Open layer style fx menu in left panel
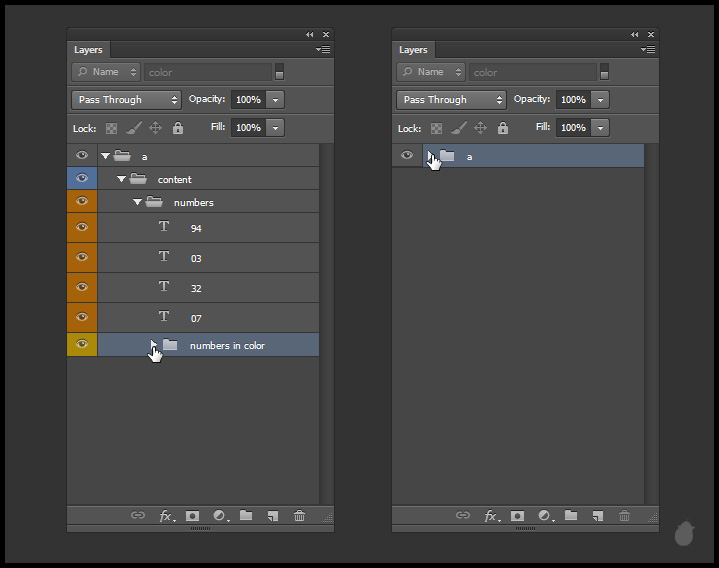 click(x=166, y=516)
